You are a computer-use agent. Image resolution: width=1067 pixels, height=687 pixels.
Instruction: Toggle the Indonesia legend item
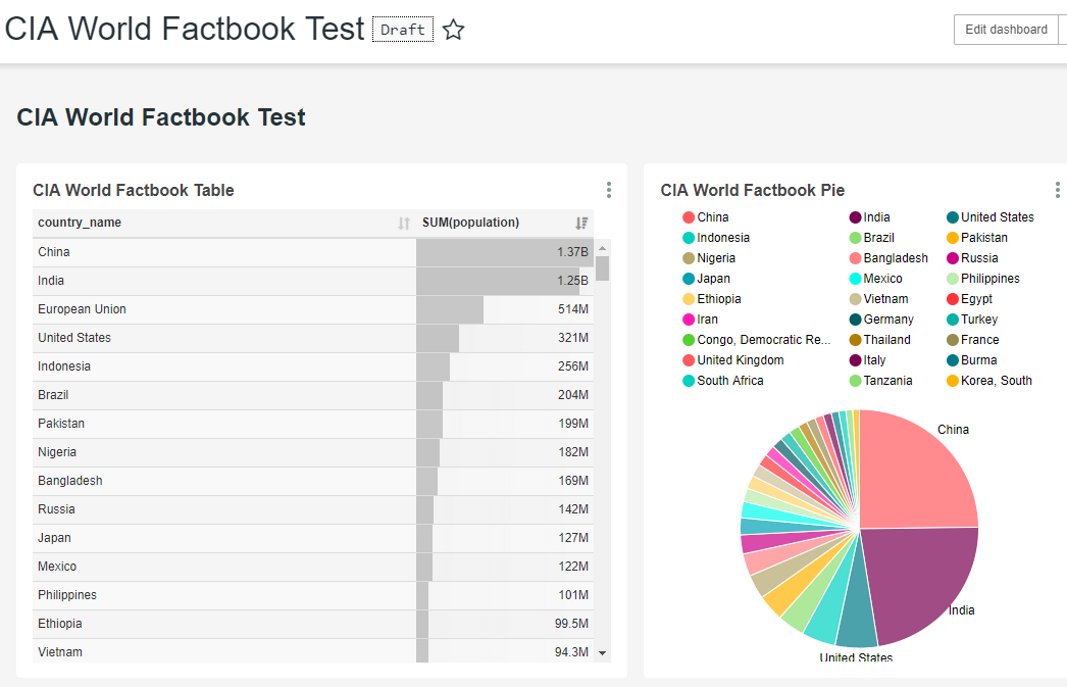[722, 238]
